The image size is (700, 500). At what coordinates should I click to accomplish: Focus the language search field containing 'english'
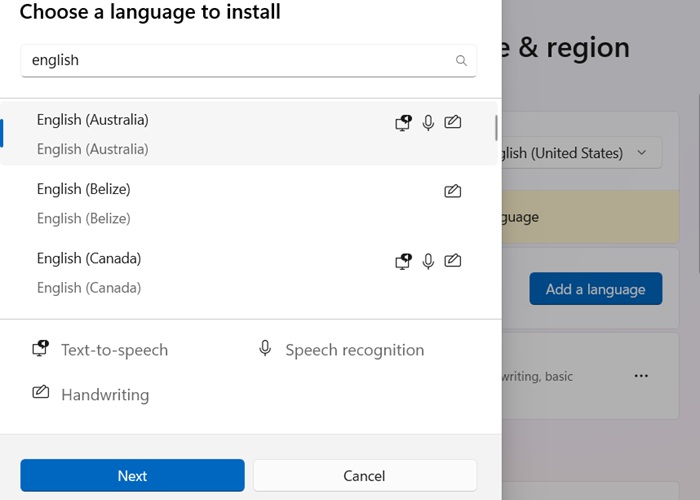pos(249,60)
